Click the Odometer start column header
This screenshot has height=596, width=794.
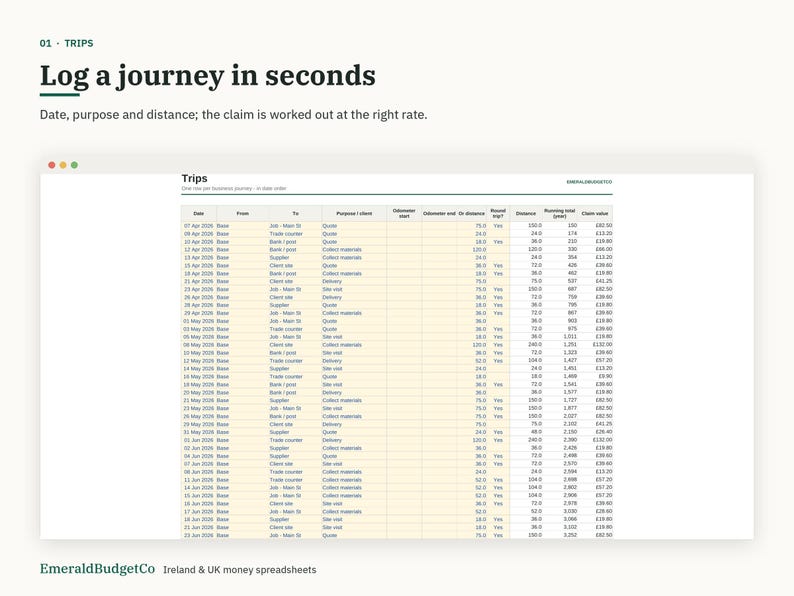[x=404, y=214]
